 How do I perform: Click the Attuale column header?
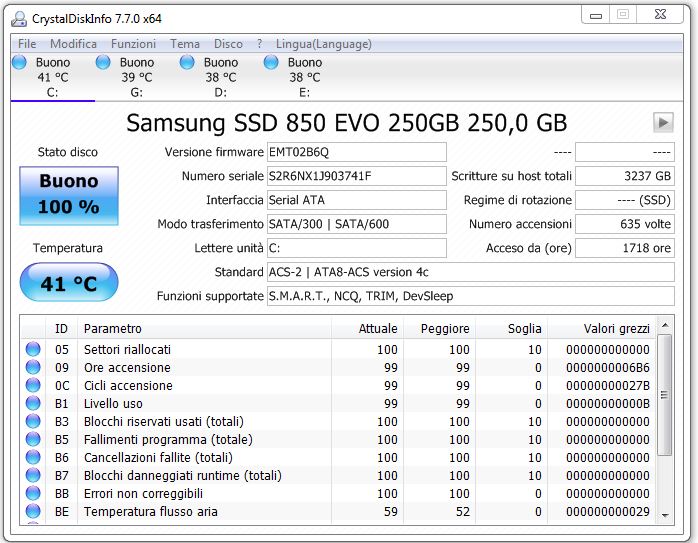(x=368, y=328)
